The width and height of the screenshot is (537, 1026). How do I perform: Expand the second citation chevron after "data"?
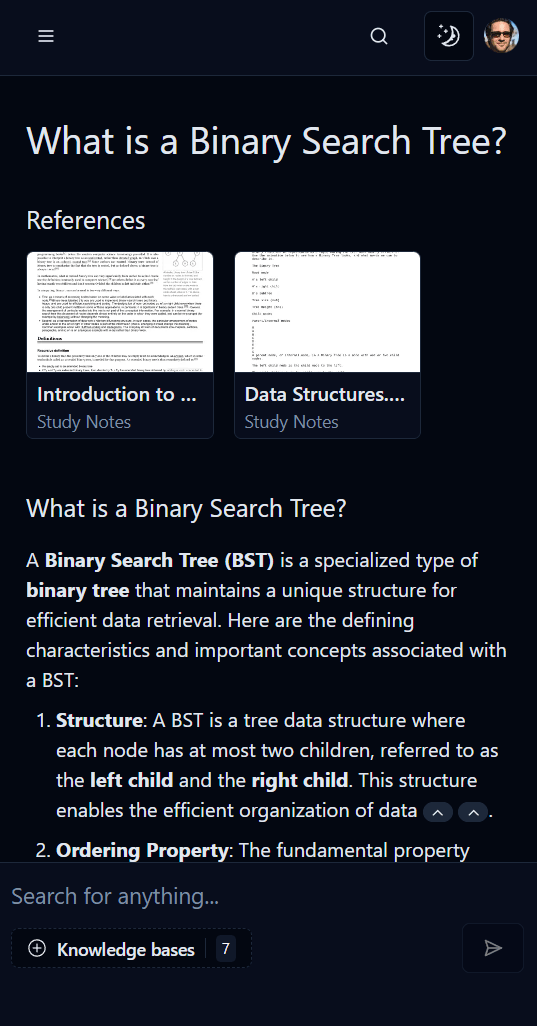pos(473,812)
